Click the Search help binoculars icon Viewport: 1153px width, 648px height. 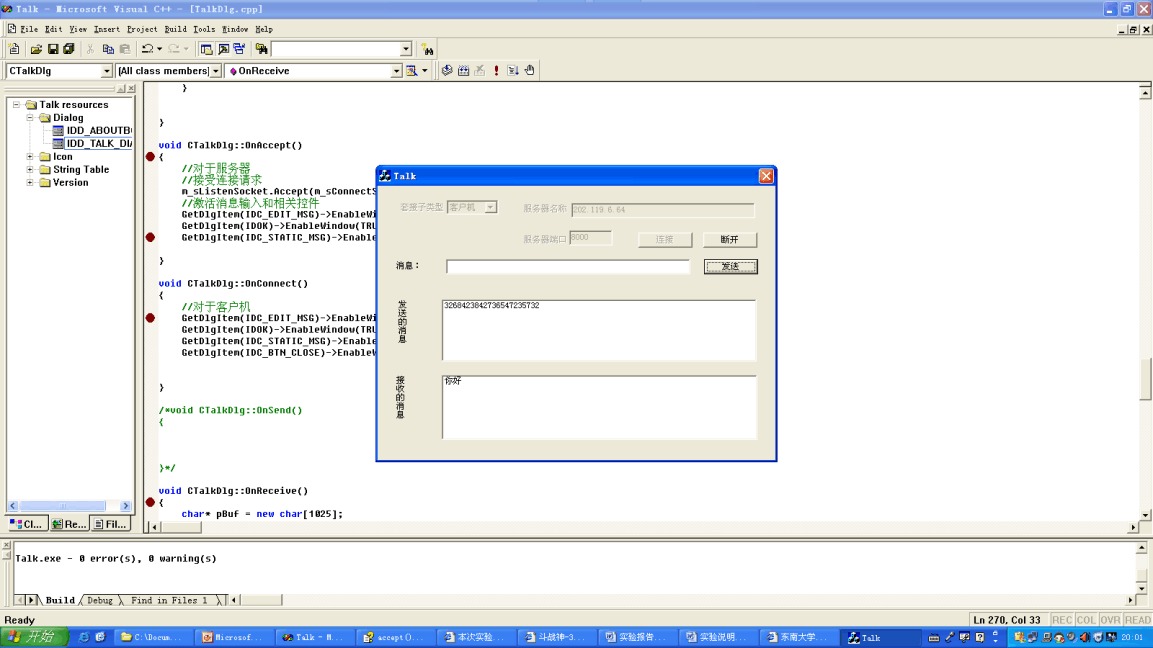pyautogui.click(x=428, y=49)
